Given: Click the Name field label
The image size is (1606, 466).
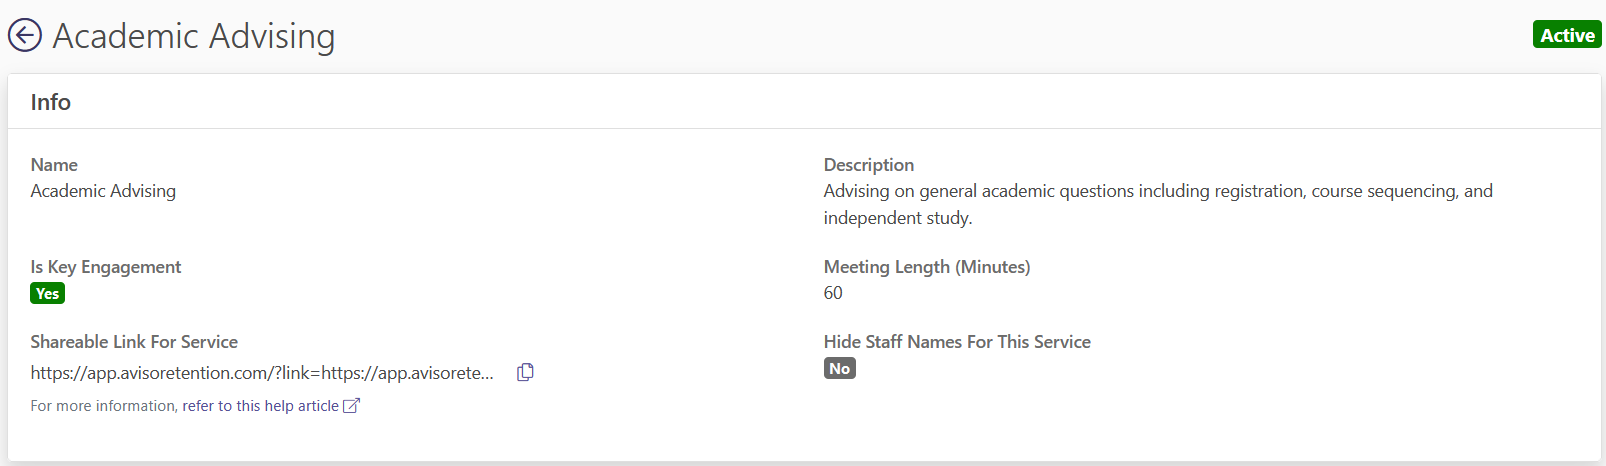Looking at the screenshot, I should (54, 165).
